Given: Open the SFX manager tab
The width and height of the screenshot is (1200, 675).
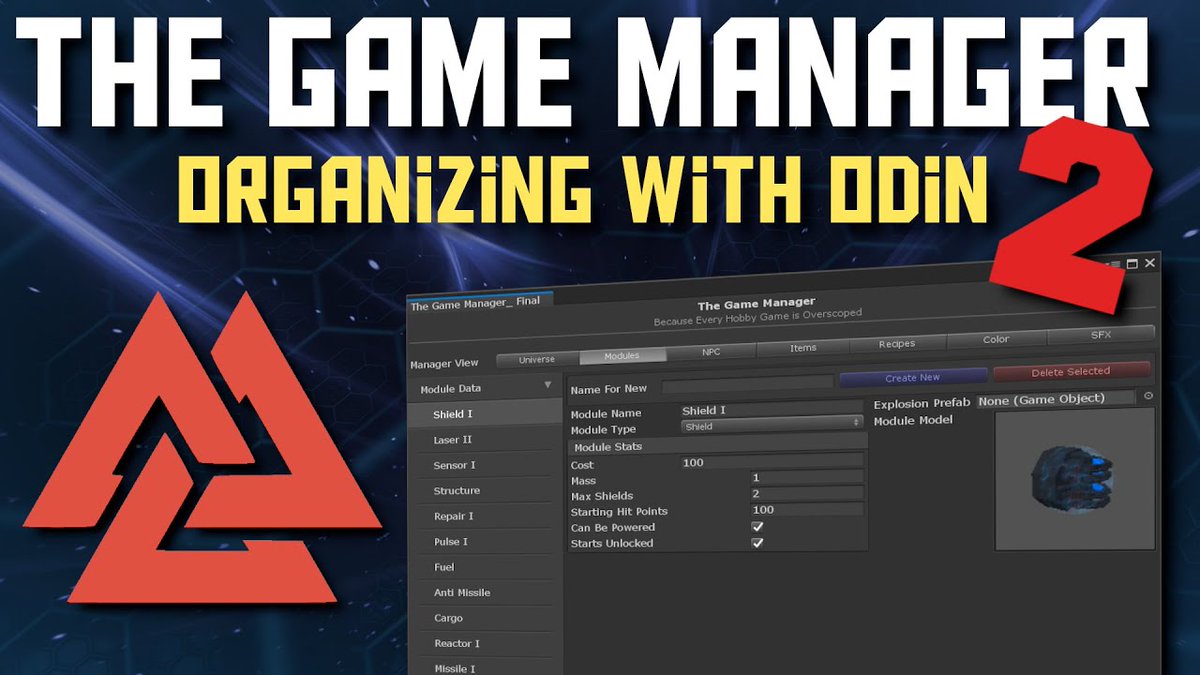Looking at the screenshot, I should (1101, 335).
